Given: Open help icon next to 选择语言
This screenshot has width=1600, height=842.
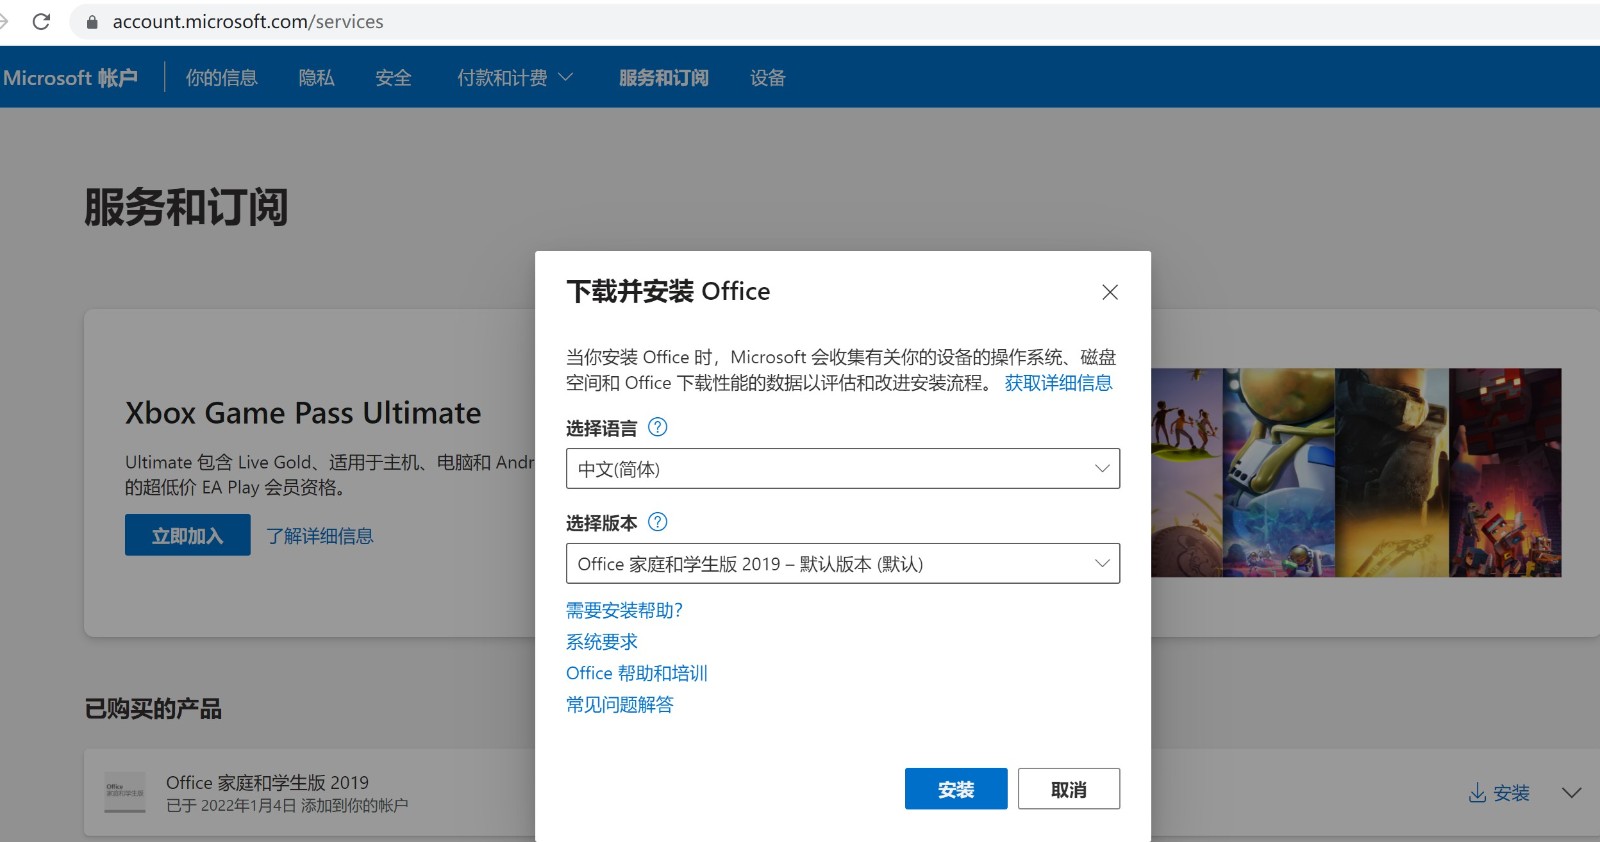Looking at the screenshot, I should (x=657, y=427).
